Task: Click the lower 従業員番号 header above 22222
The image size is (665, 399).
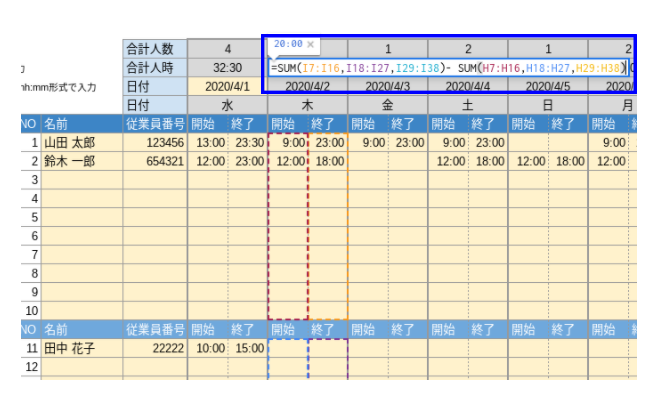Action: point(155,329)
